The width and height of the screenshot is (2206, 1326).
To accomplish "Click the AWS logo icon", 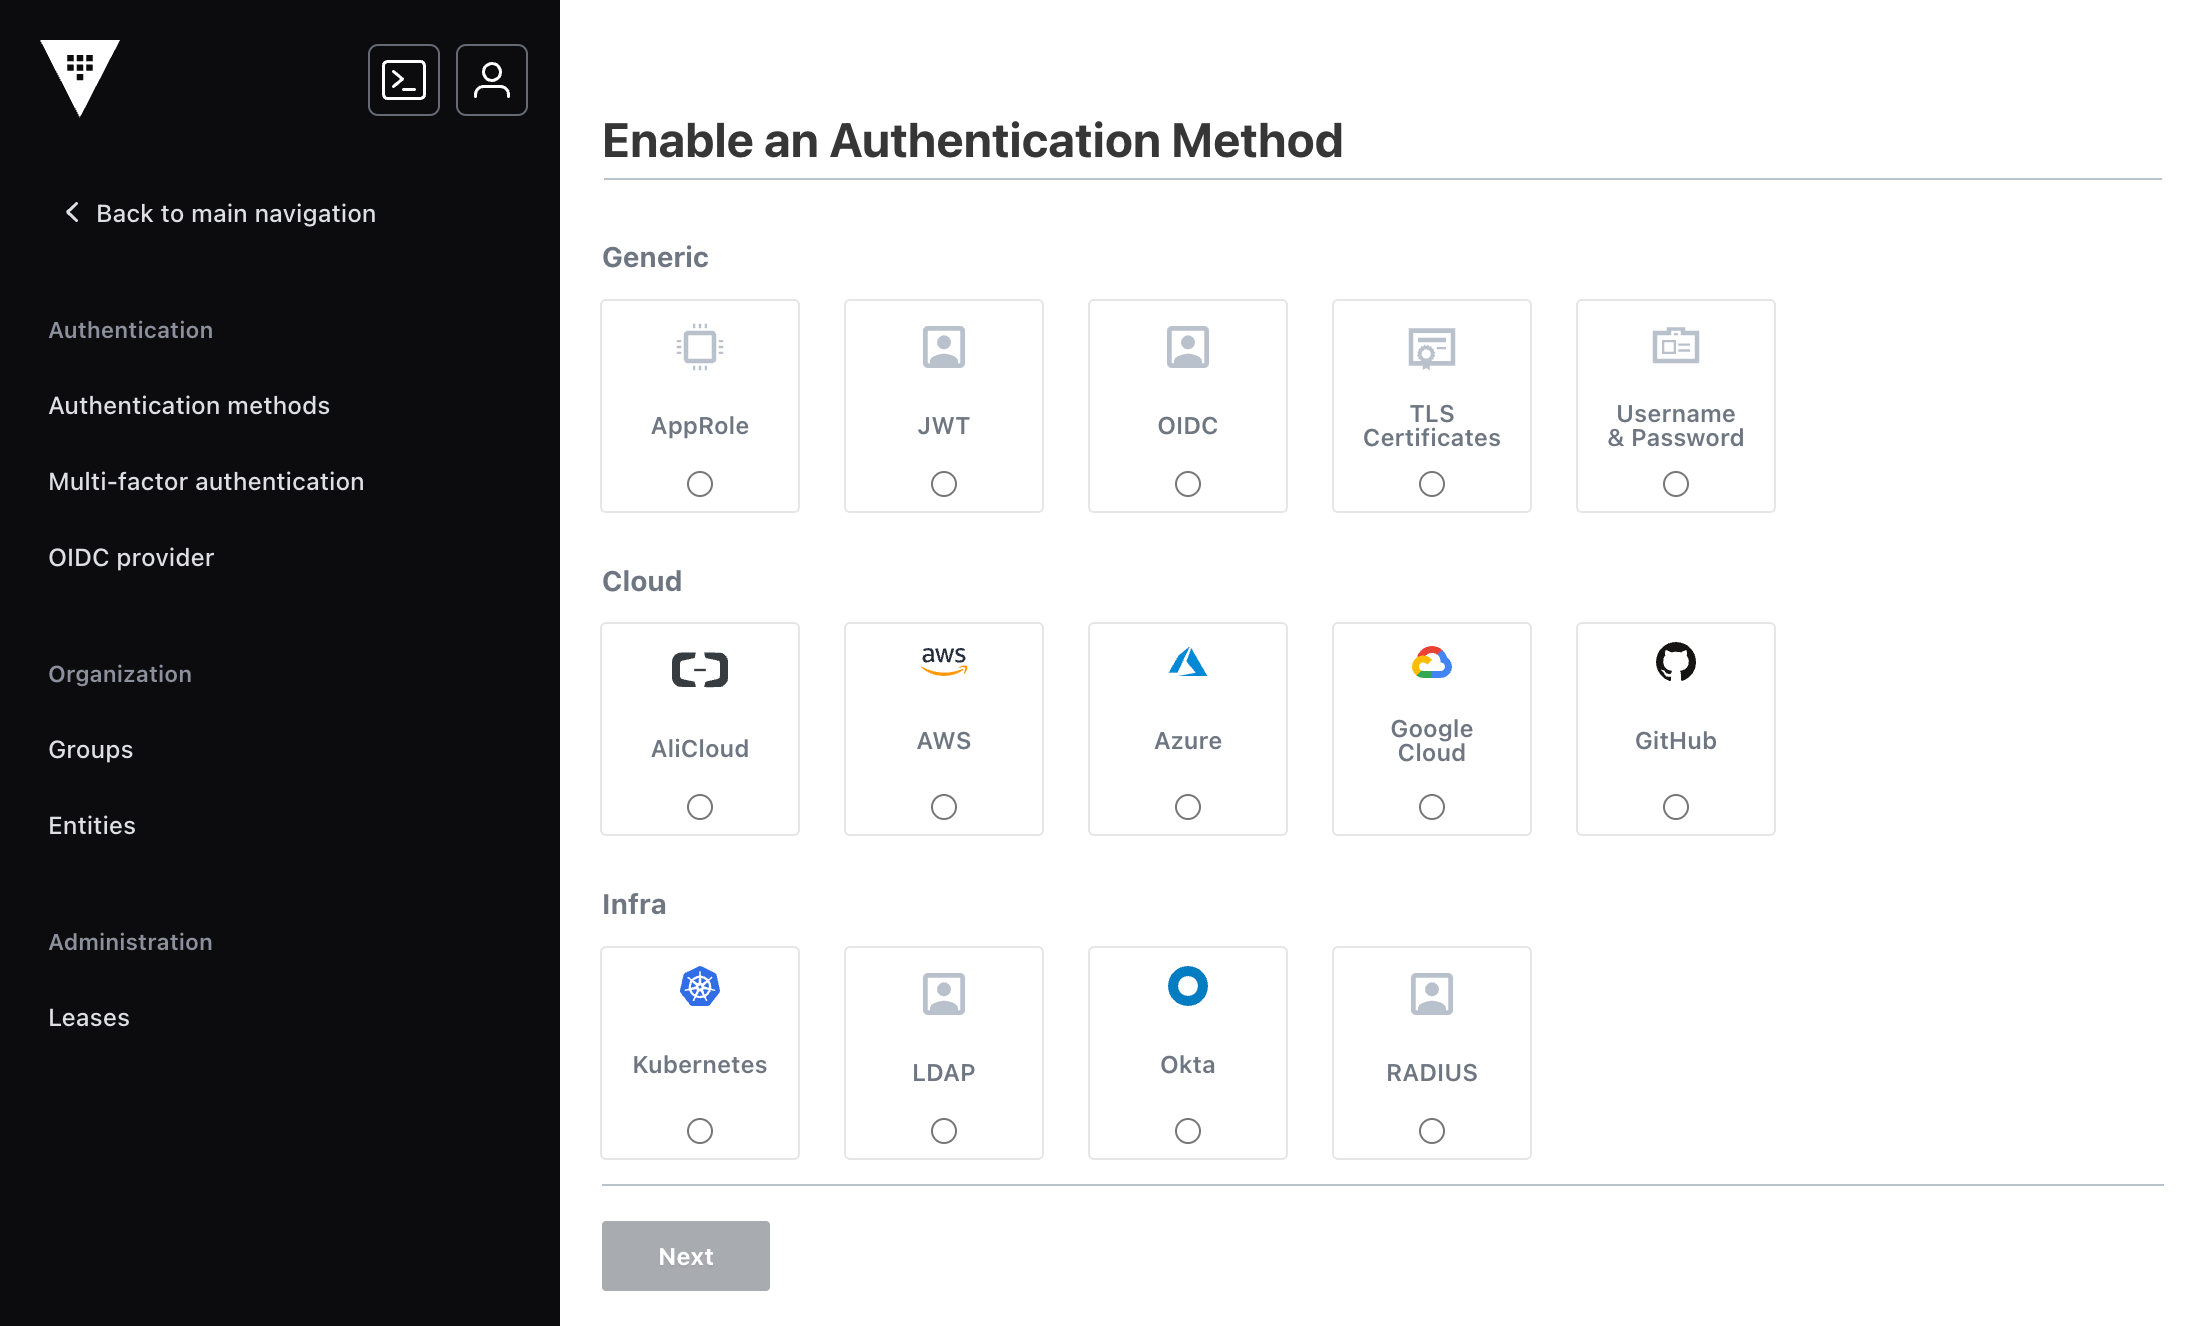I will click(x=944, y=661).
